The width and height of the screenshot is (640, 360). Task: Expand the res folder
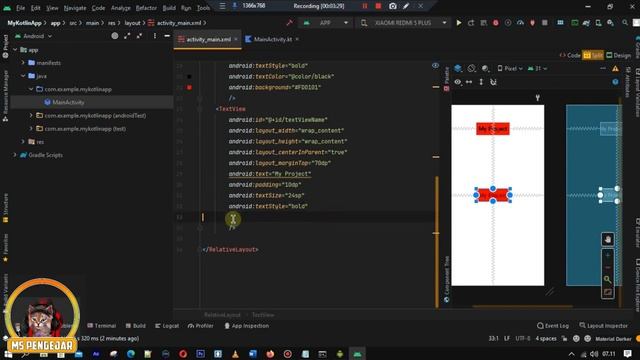click(23, 142)
